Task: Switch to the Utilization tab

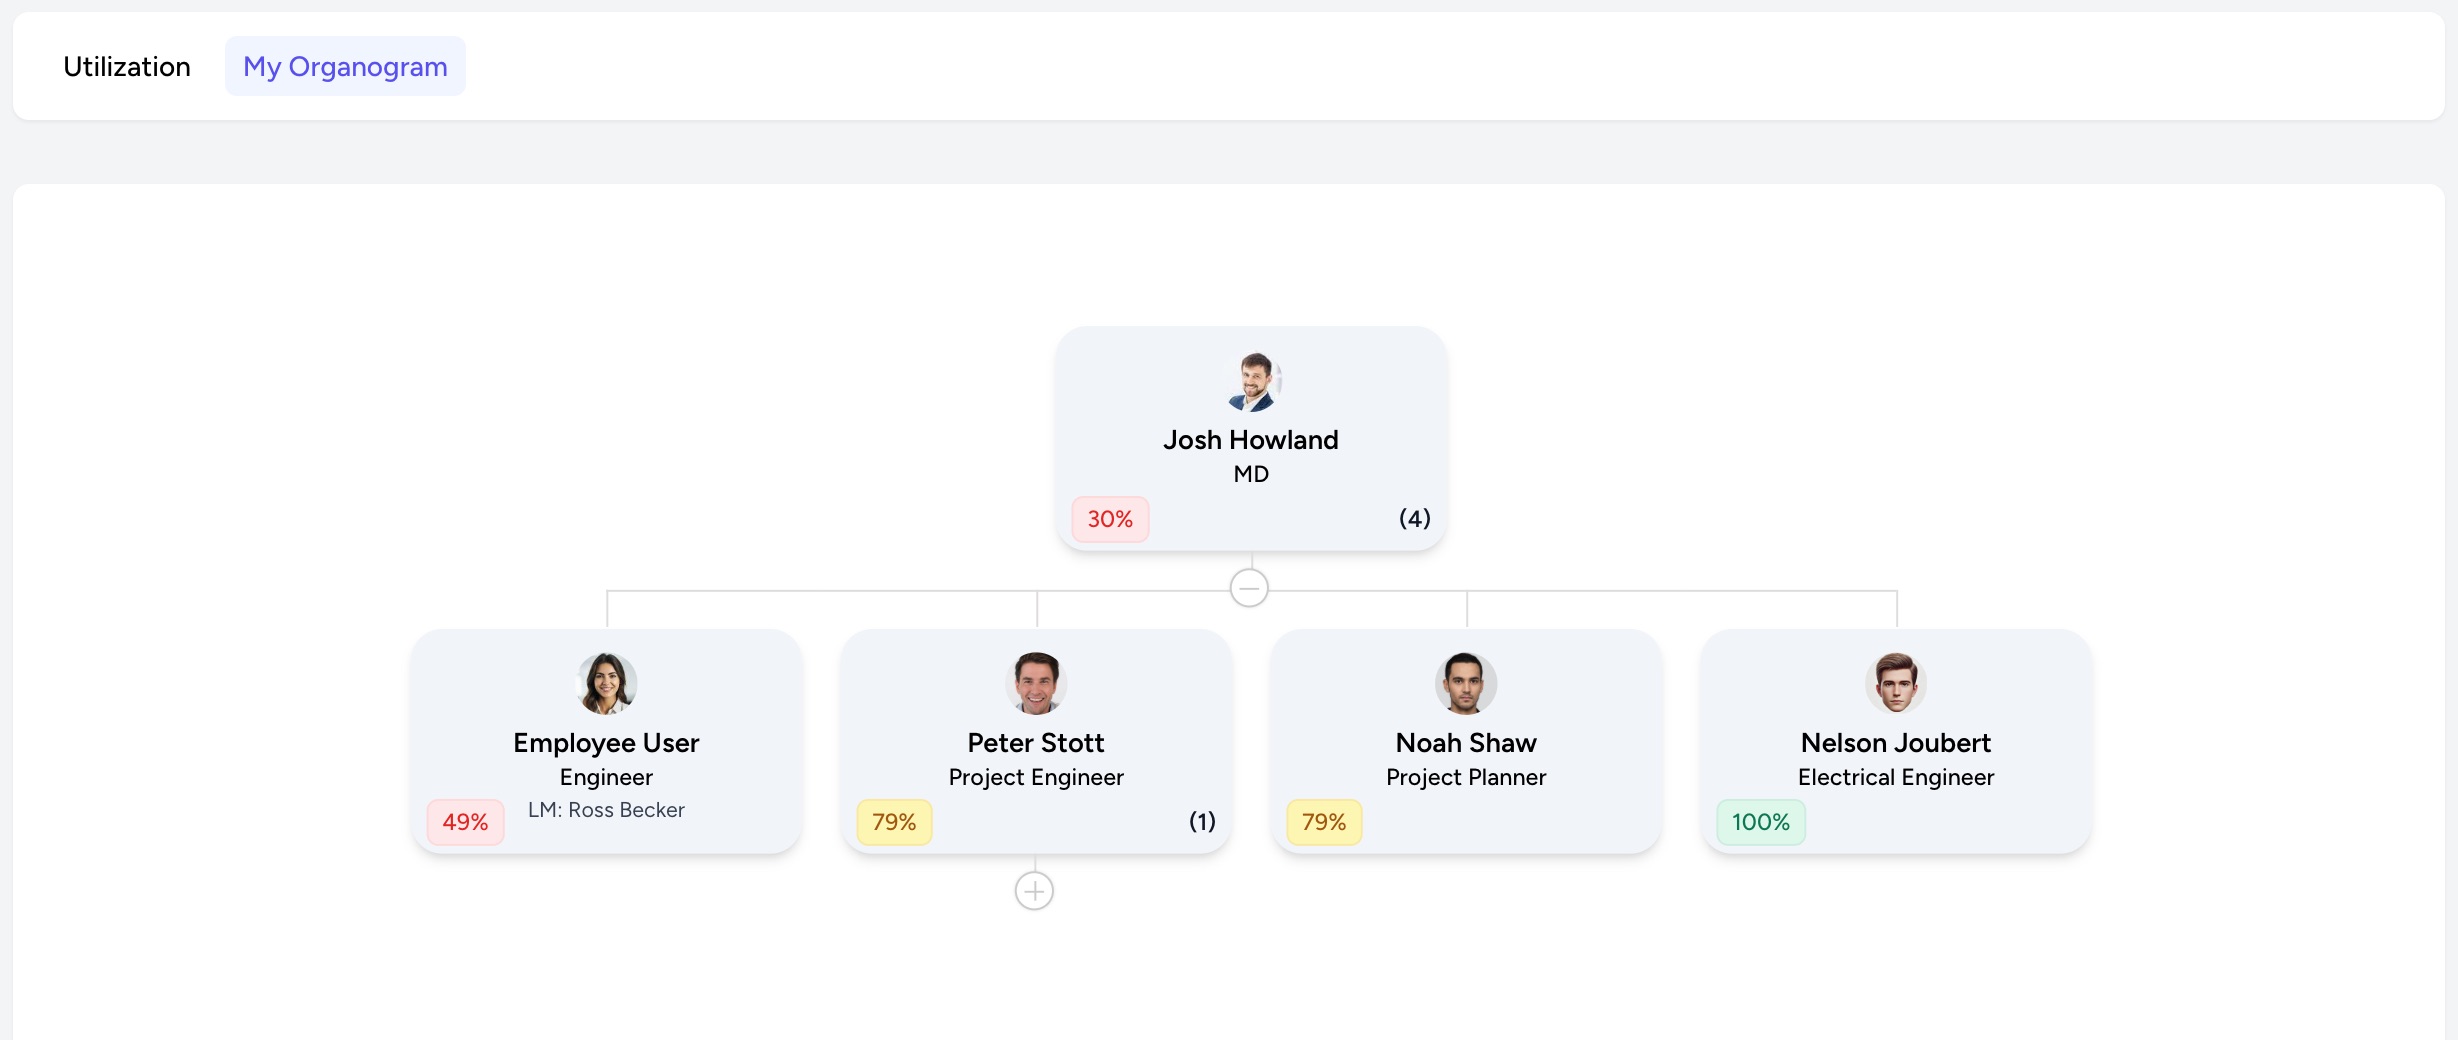Action: [x=127, y=67]
